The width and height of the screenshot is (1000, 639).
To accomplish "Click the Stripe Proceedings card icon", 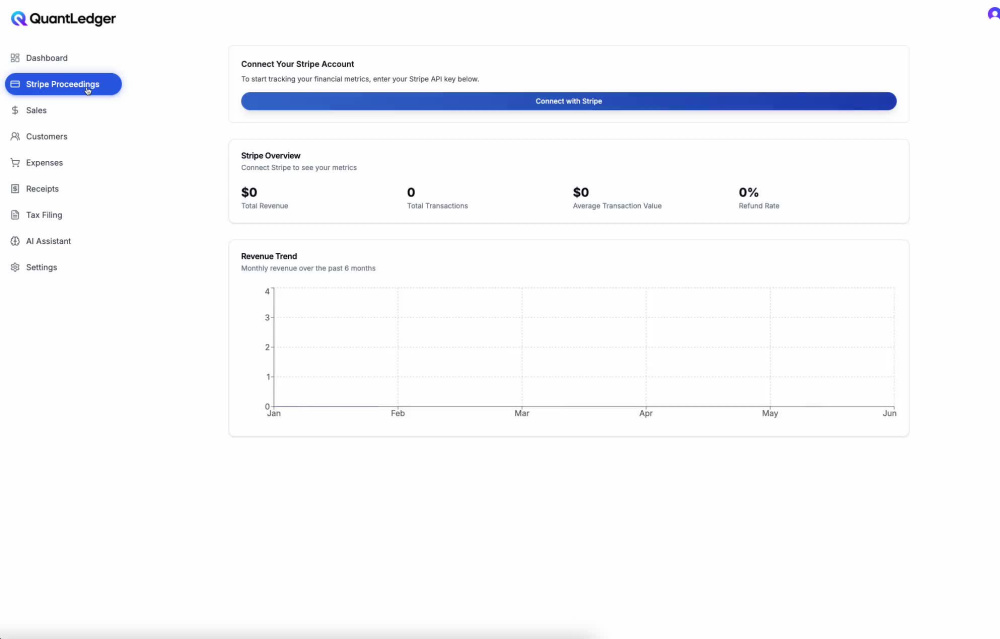I will tap(15, 84).
